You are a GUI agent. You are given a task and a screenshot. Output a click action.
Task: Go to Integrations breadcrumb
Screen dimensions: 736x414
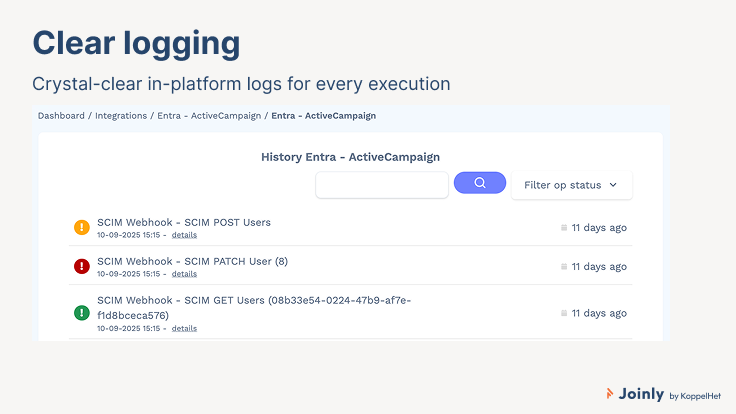[121, 116]
